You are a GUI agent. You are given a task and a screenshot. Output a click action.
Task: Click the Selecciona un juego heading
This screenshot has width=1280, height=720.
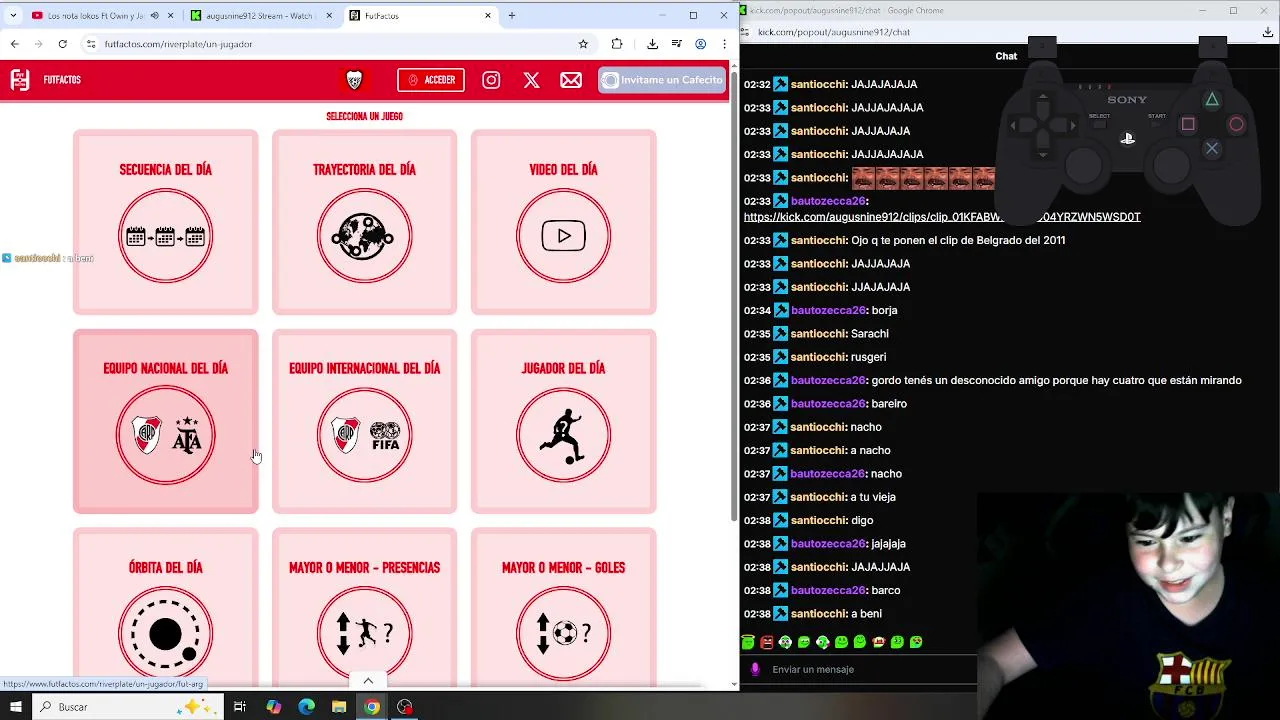pos(364,116)
